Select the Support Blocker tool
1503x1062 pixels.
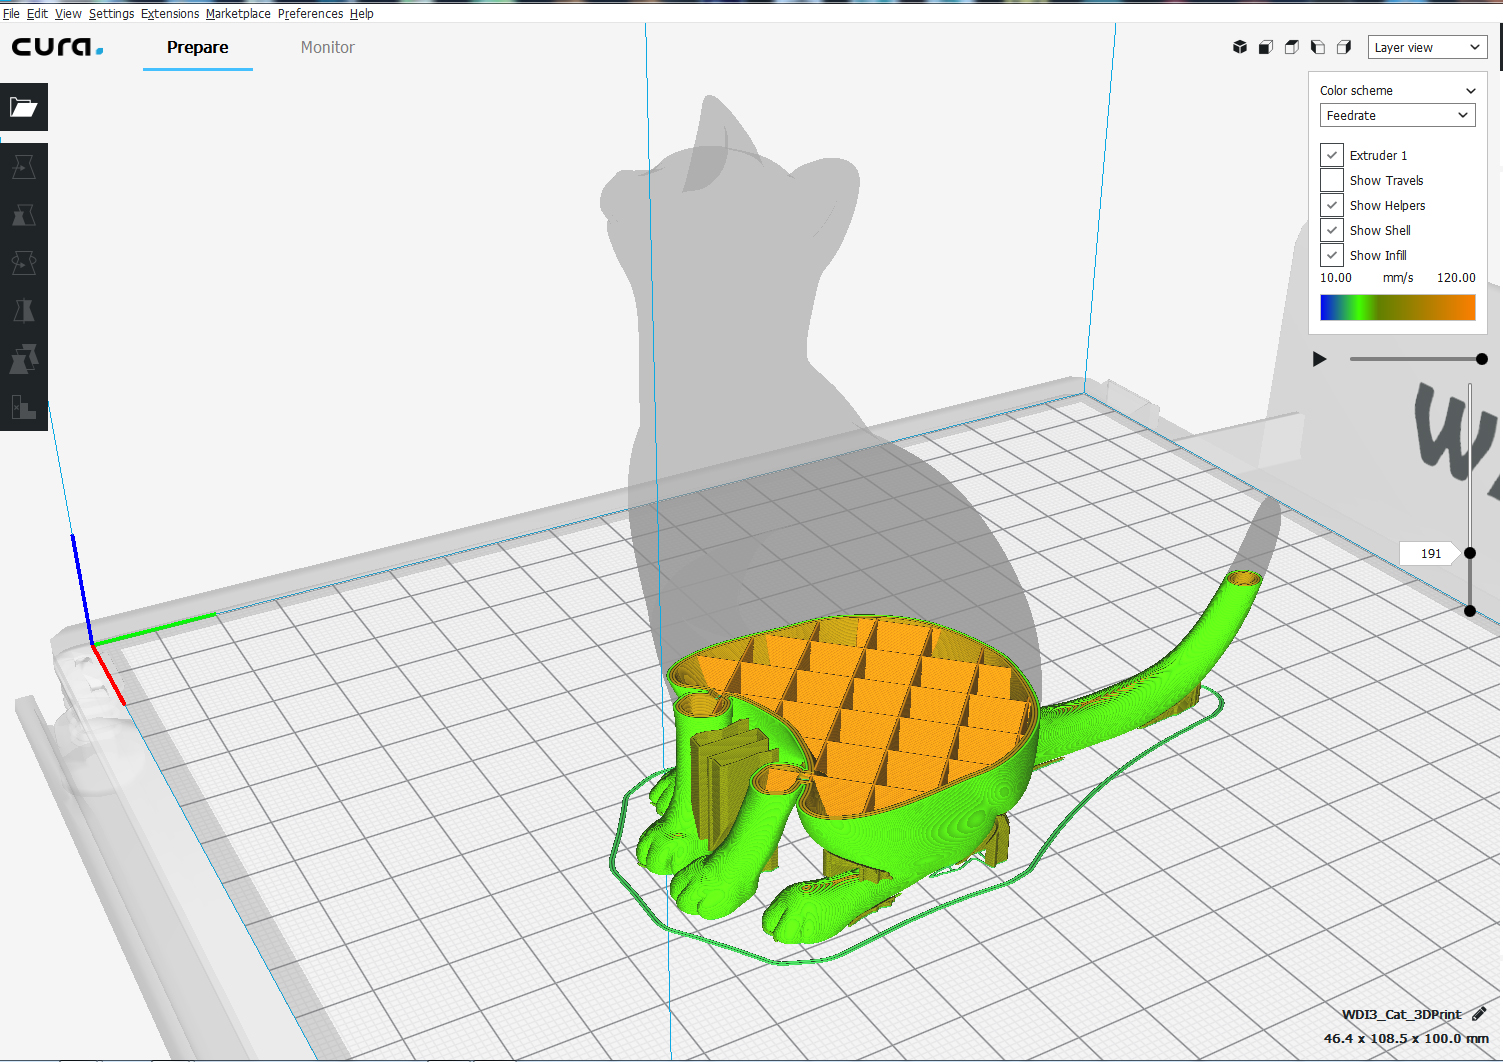(24, 407)
